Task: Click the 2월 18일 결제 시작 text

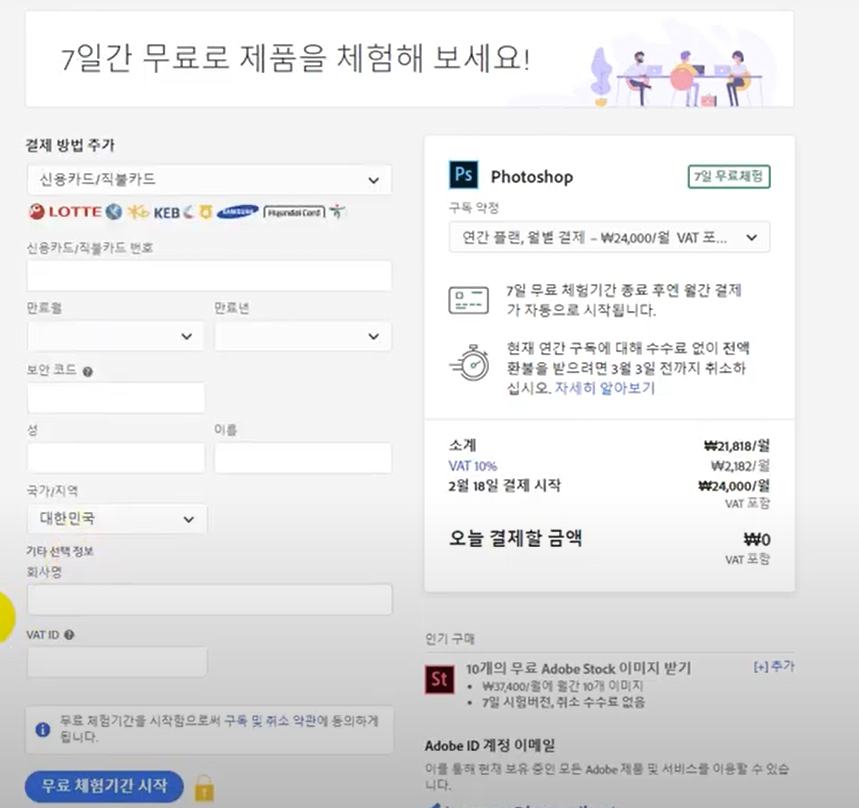Action: pyautogui.click(x=504, y=485)
